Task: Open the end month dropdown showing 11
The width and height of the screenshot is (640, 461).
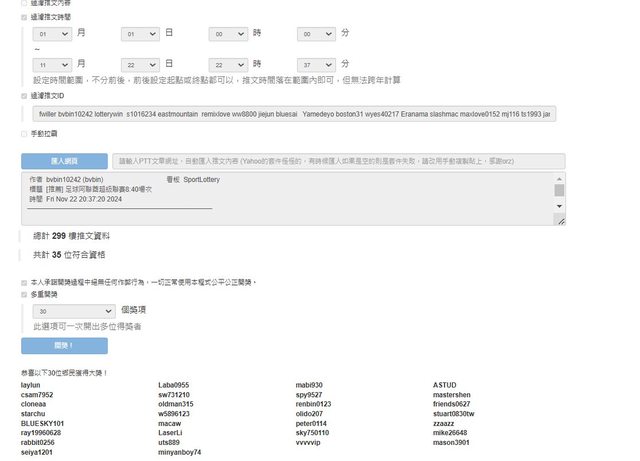Action: [53, 63]
